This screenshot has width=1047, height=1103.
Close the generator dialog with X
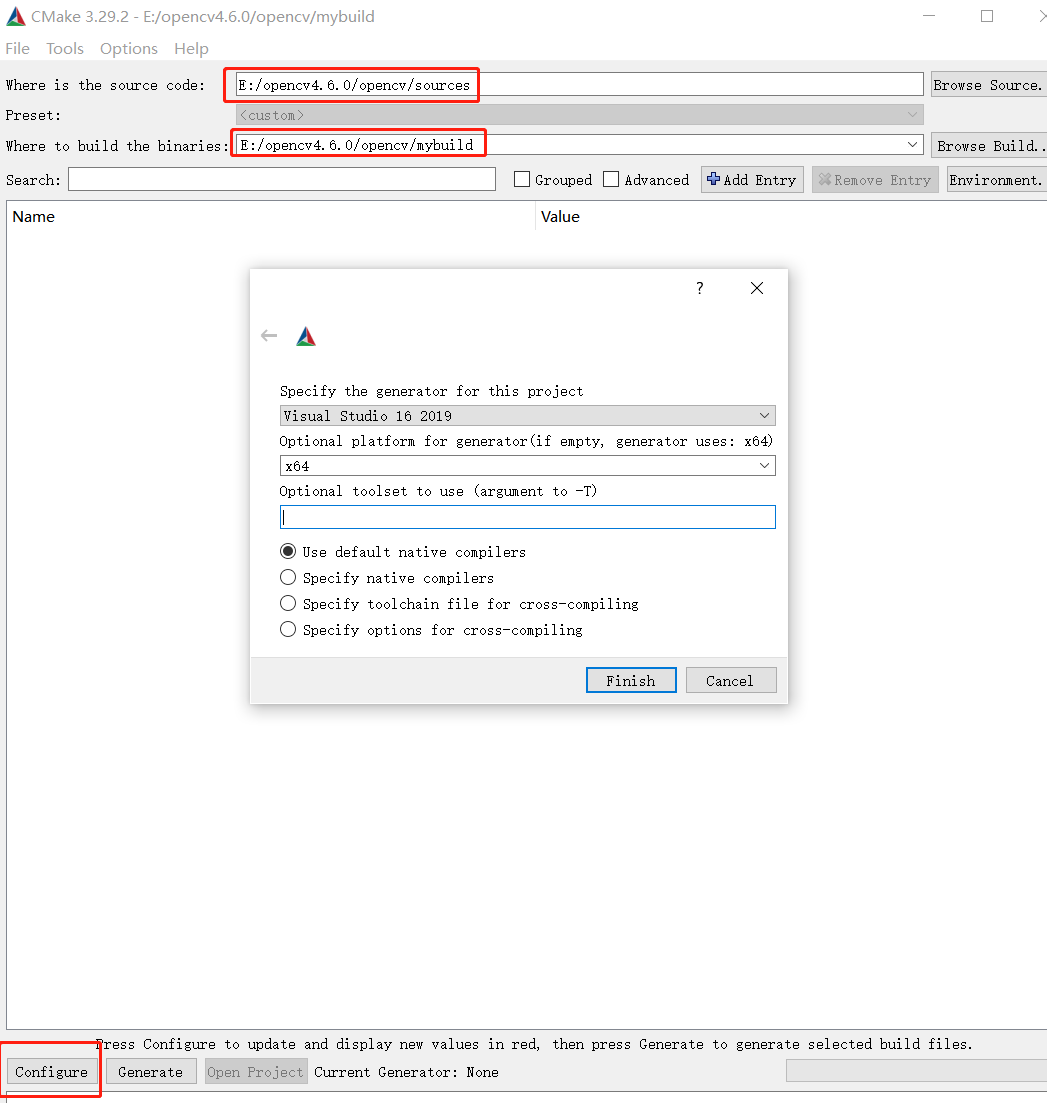coord(756,288)
